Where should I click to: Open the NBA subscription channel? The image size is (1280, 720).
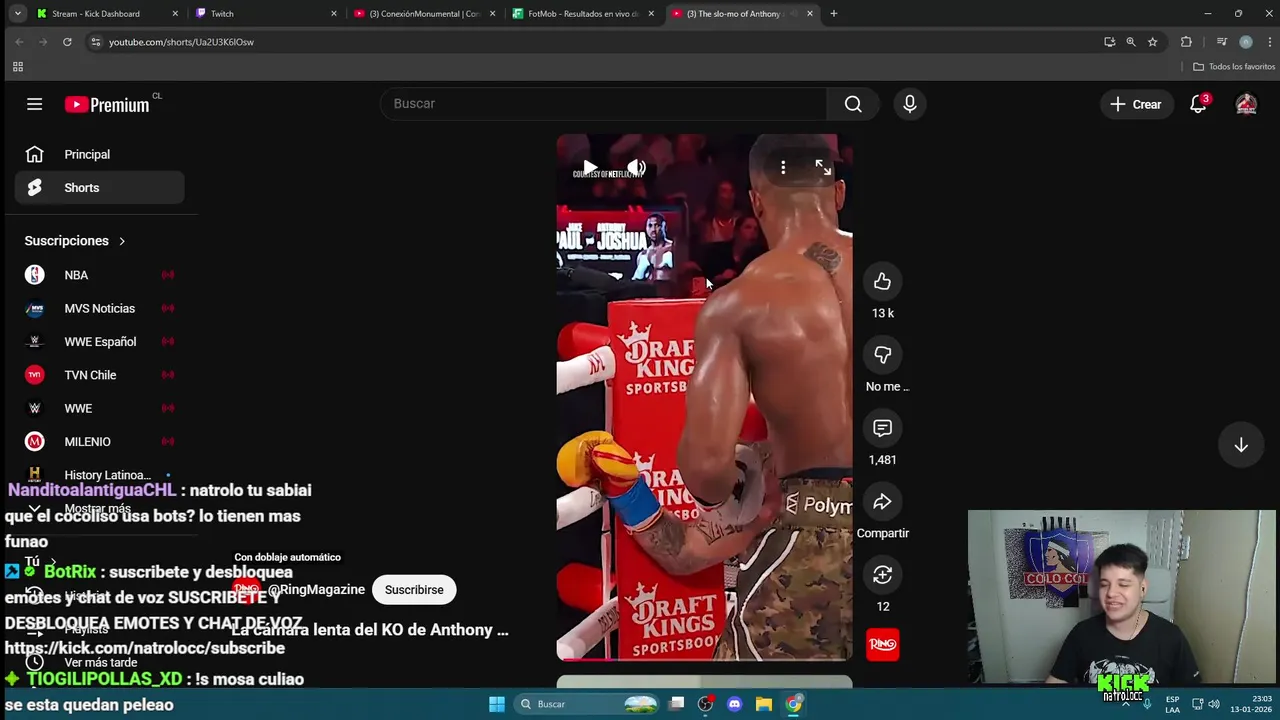coord(99,275)
